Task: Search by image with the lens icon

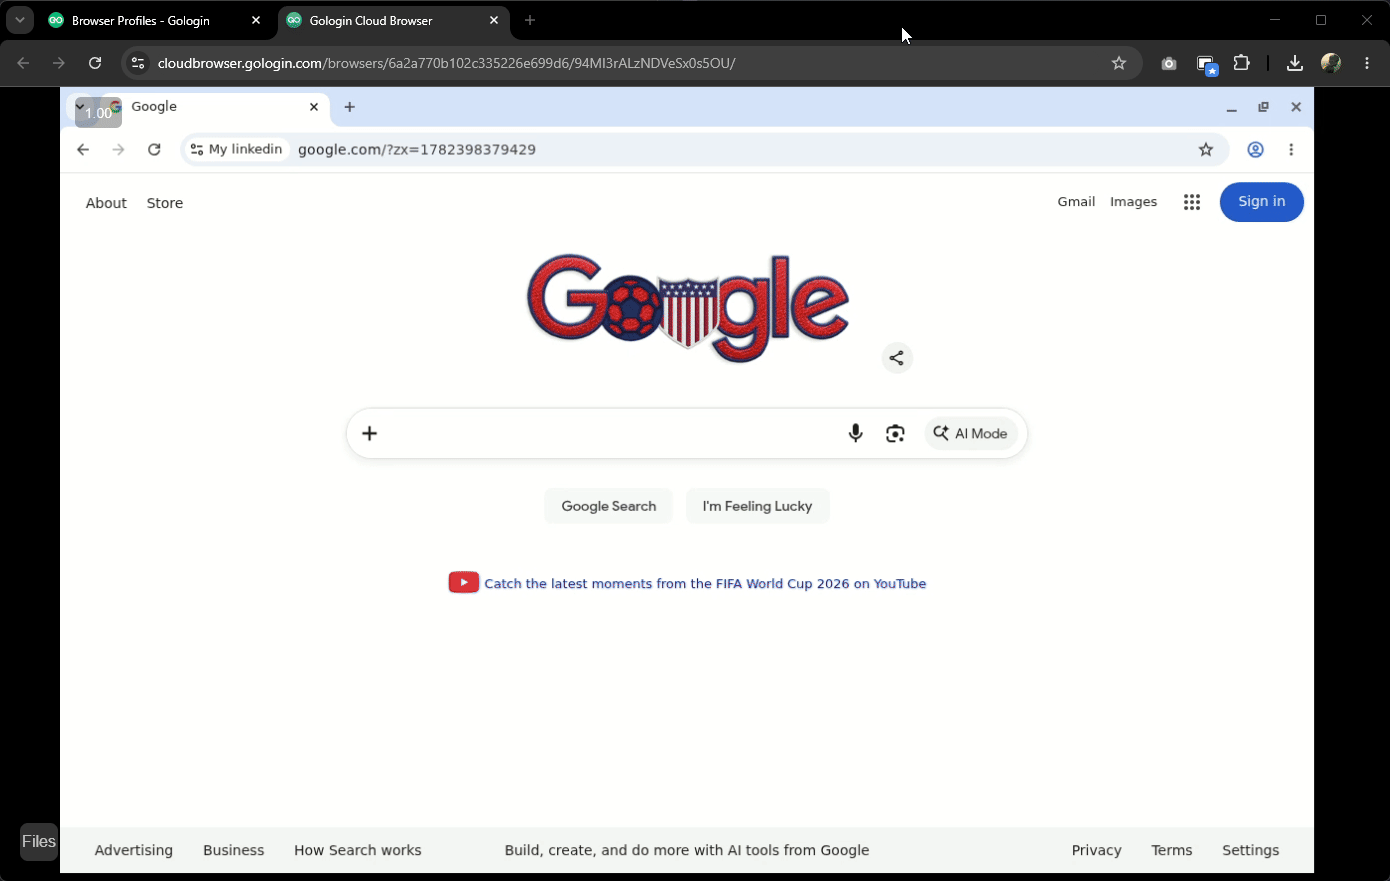Action: click(x=895, y=433)
